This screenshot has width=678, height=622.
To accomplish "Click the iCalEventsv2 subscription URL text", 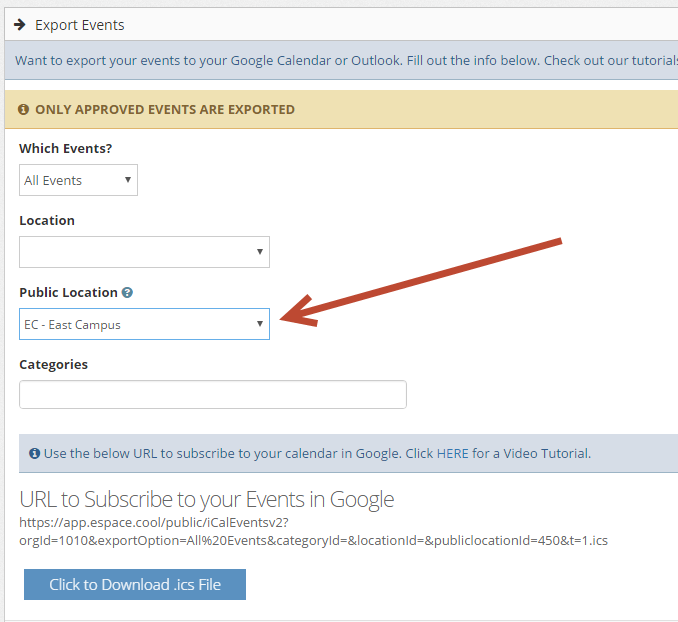I will click(313, 532).
